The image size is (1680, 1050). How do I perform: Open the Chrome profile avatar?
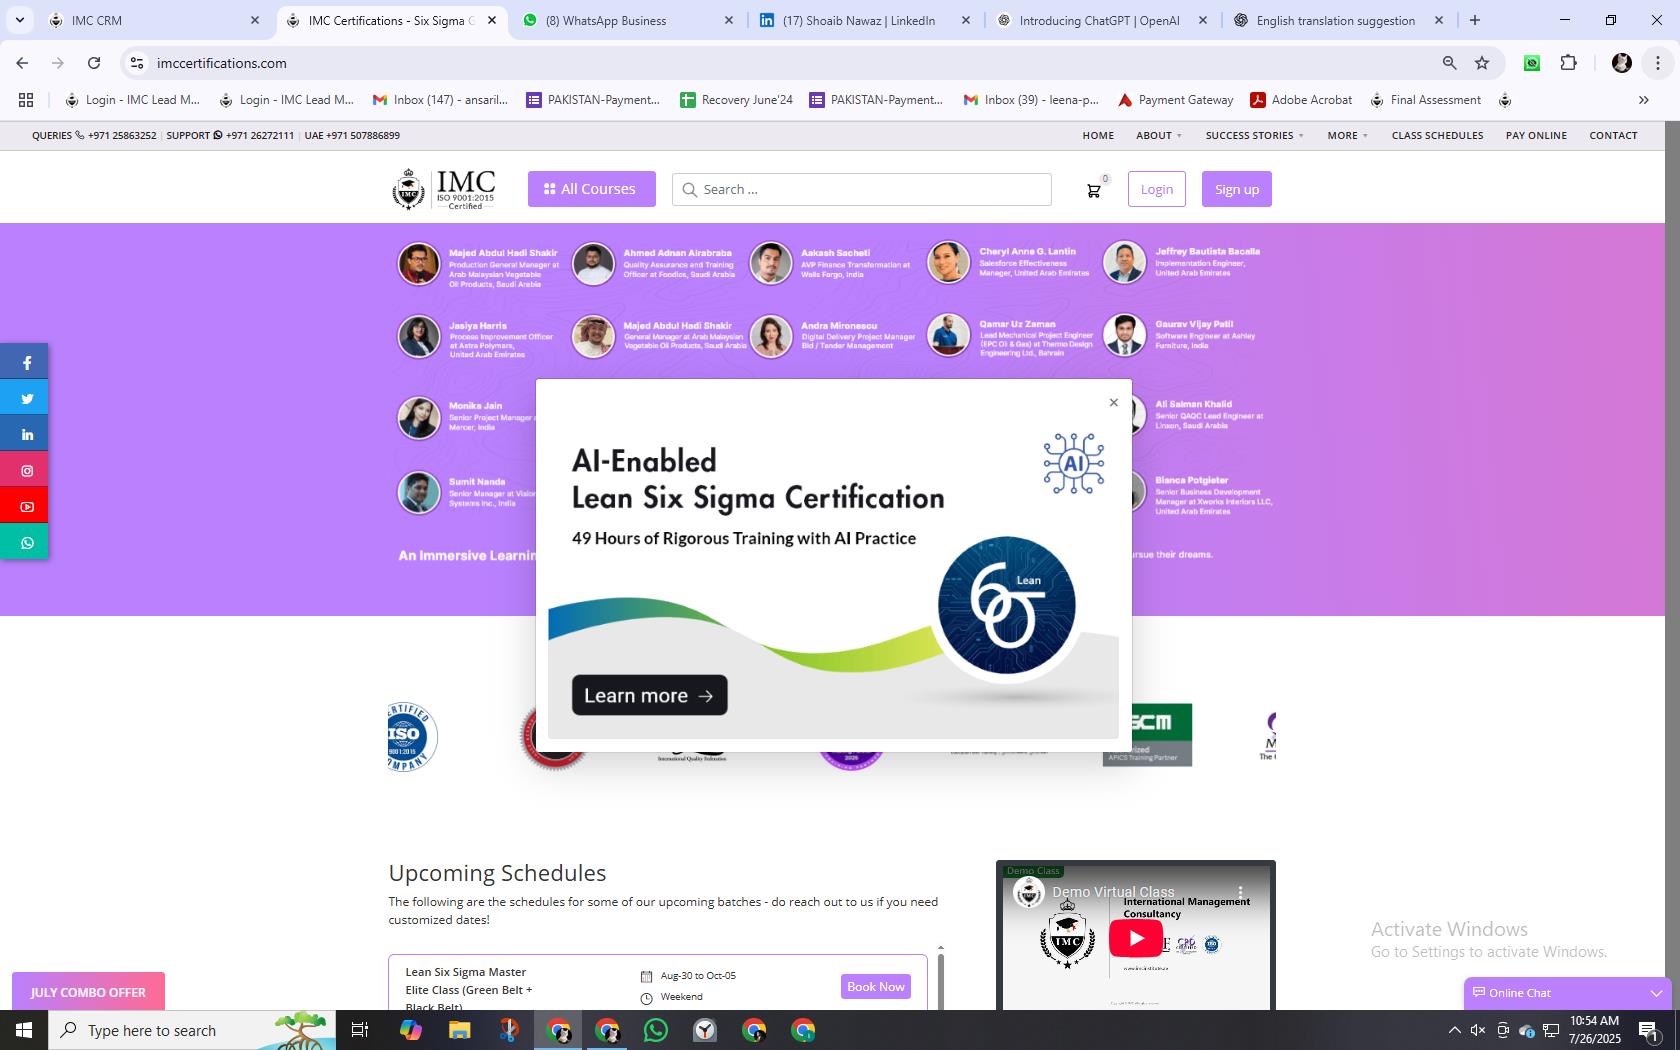pos(1621,63)
